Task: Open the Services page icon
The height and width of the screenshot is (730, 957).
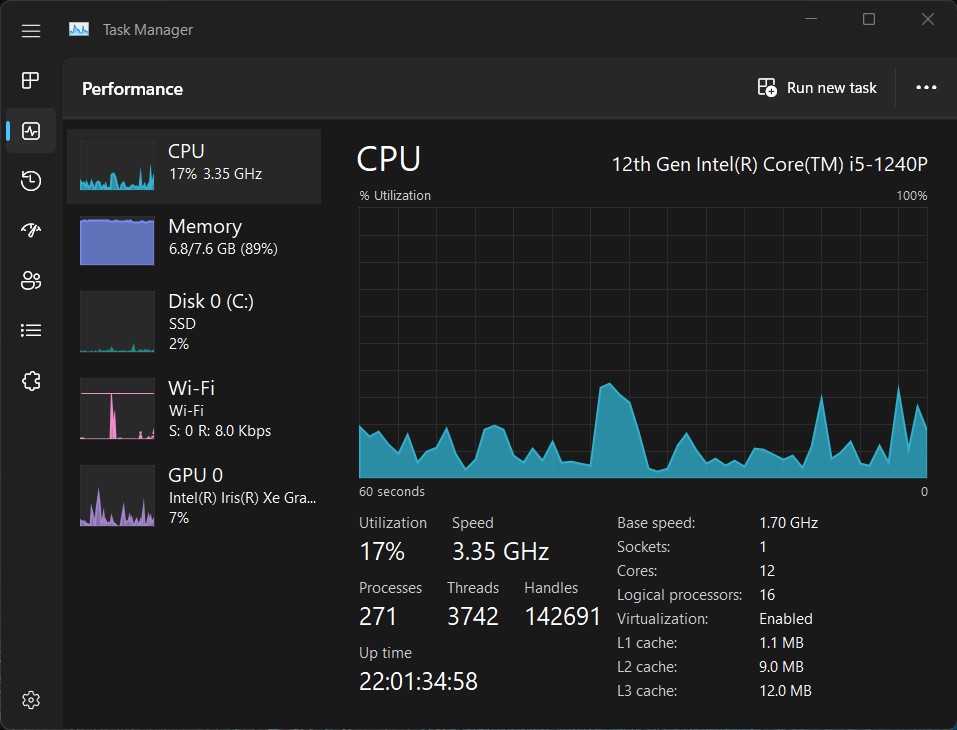Action: pos(30,380)
